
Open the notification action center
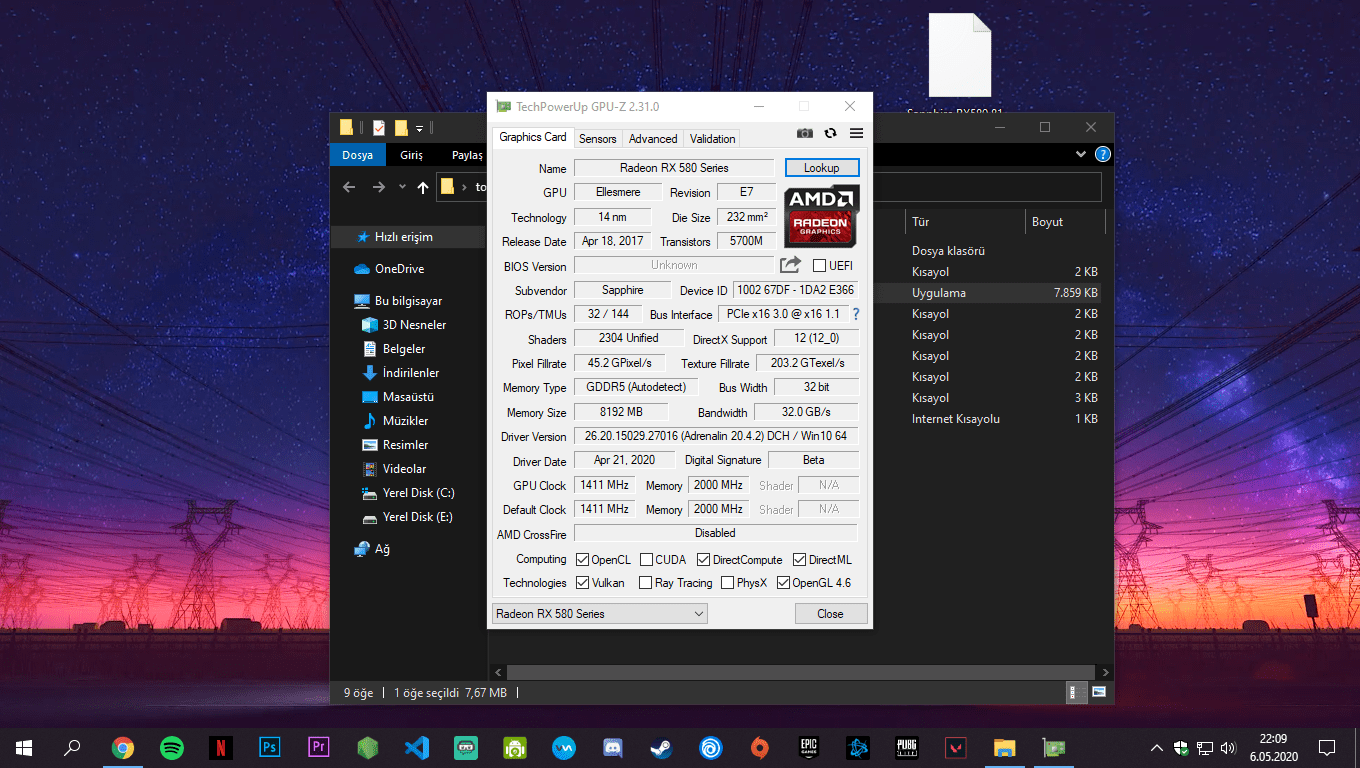click(1327, 747)
